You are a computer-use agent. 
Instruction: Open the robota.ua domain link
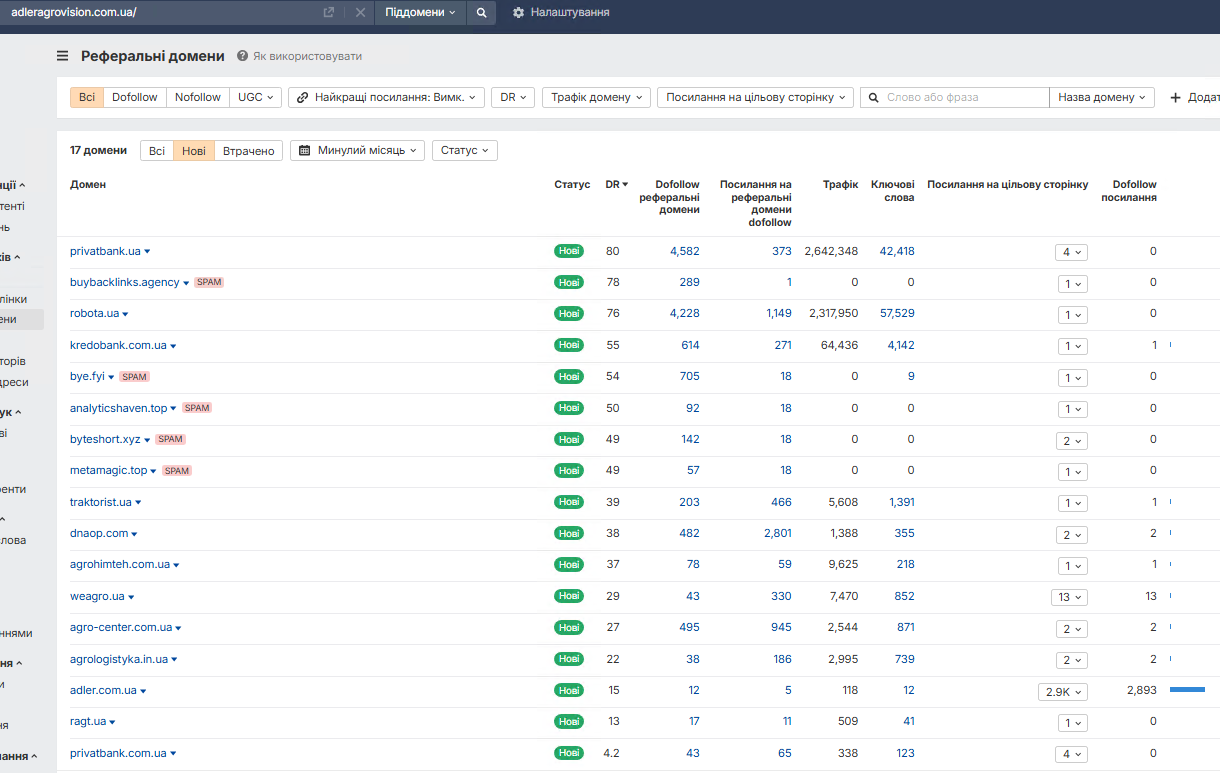point(94,313)
